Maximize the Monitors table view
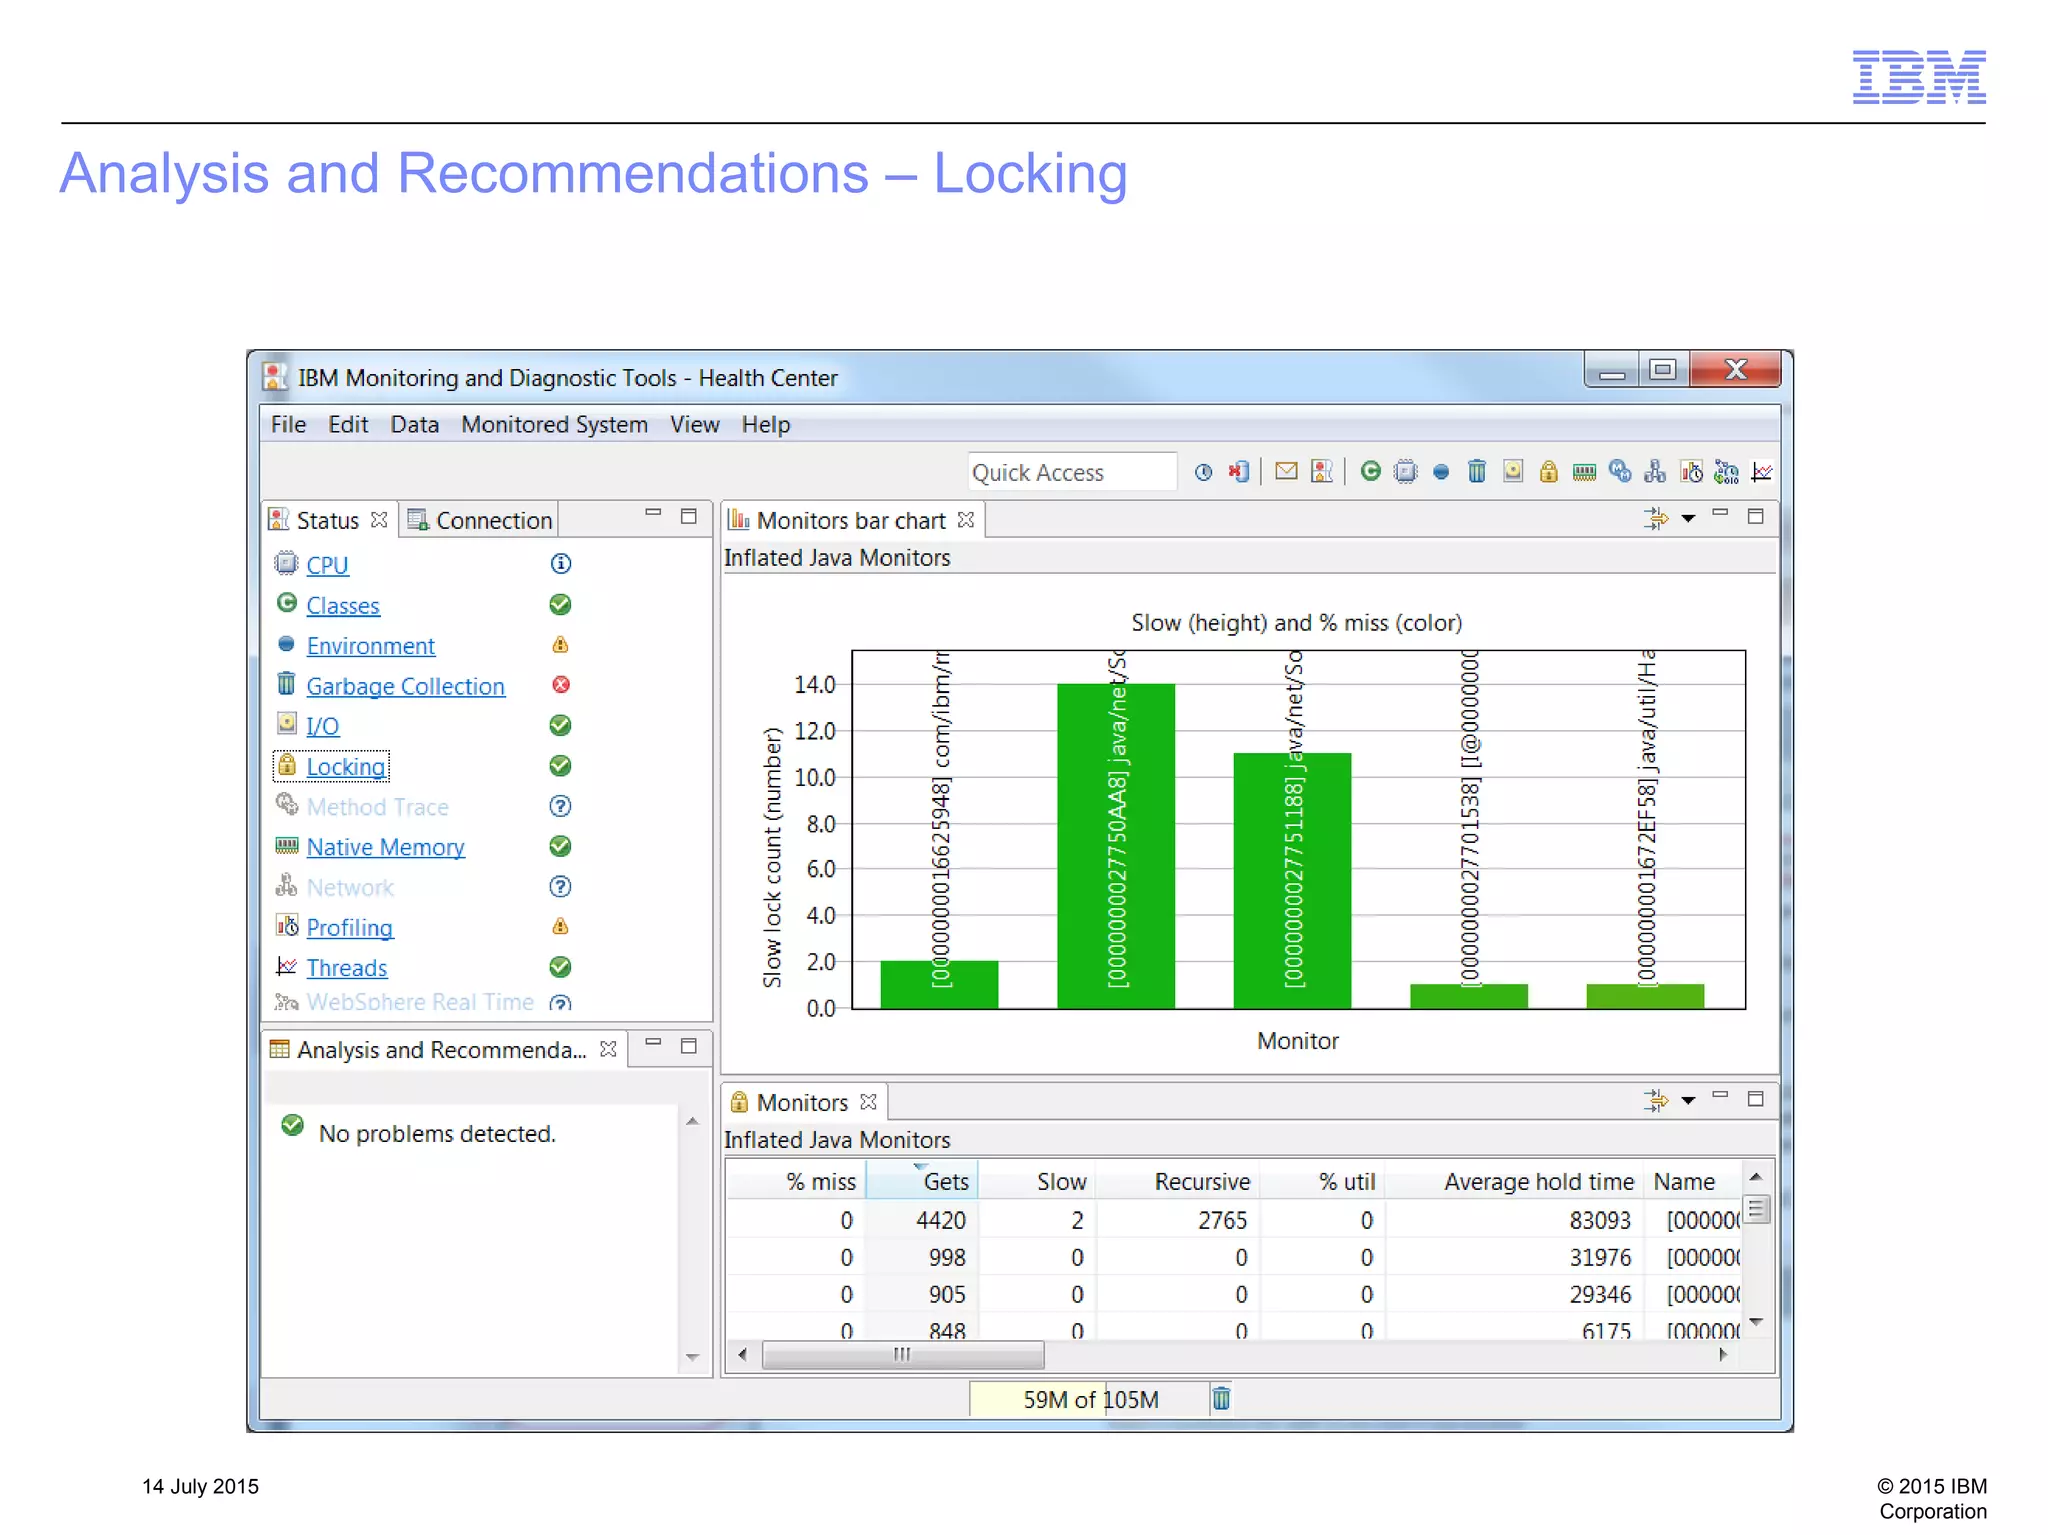Viewport: 2048px width, 1535px height. point(1755,1099)
